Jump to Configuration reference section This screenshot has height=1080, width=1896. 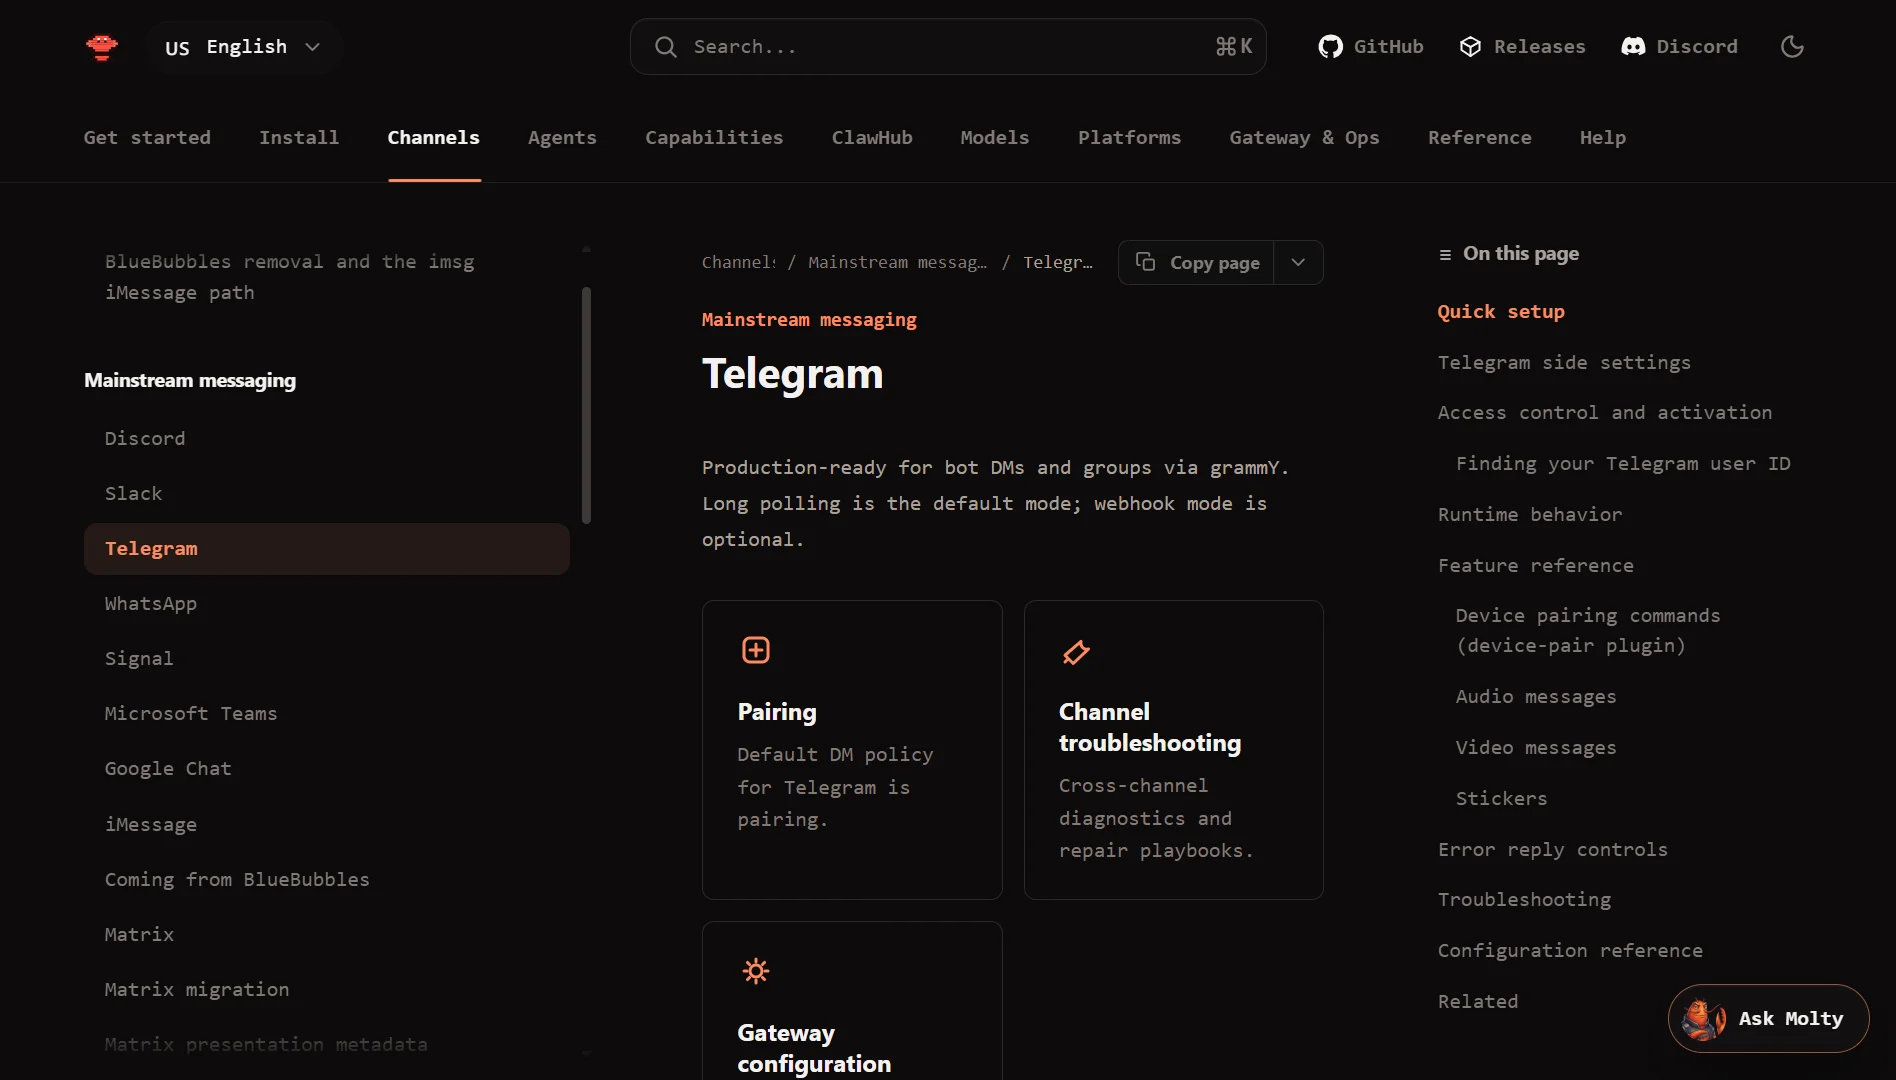(1570, 951)
